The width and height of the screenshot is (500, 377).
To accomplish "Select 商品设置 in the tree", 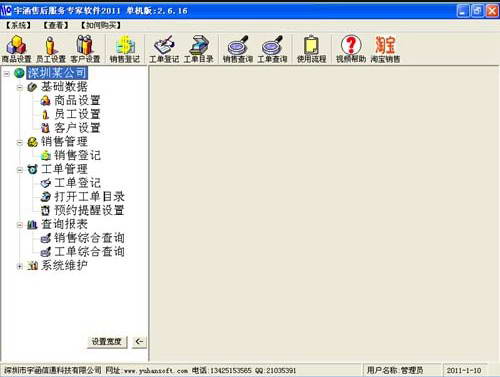I will tap(77, 100).
